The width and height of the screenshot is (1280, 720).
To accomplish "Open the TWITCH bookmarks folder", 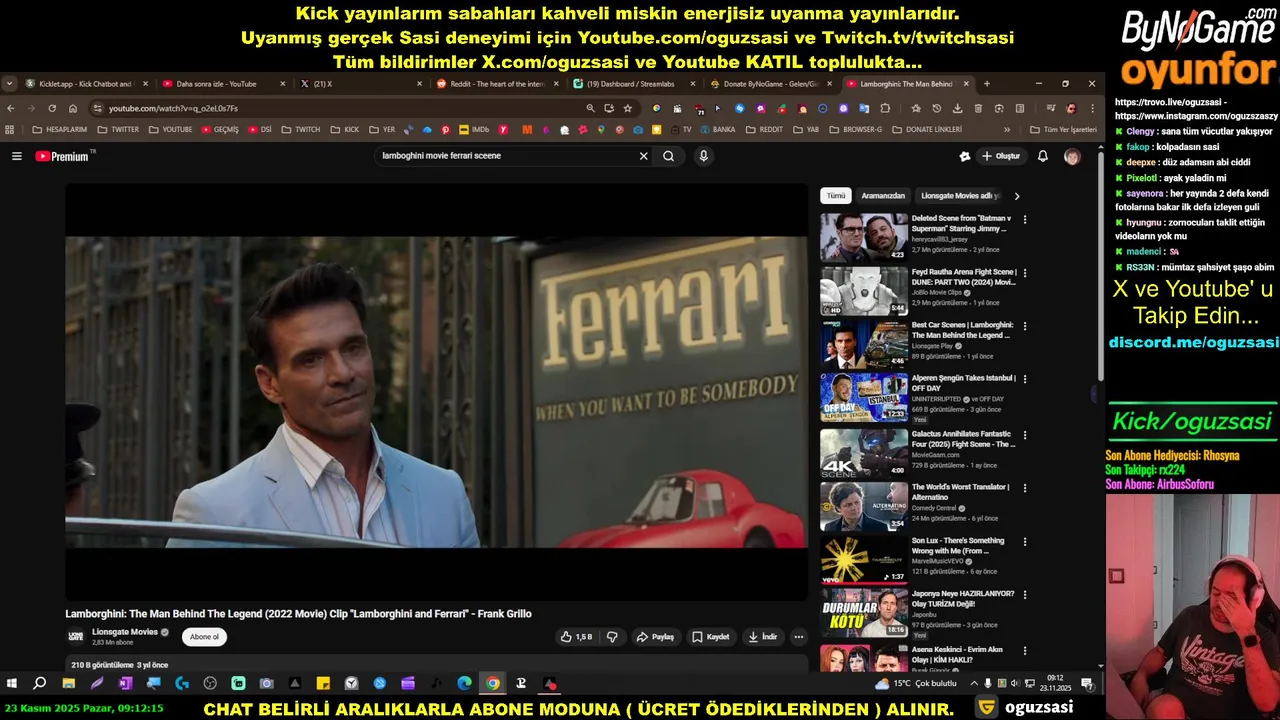I will pyautogui.click(x=301, y=130).
